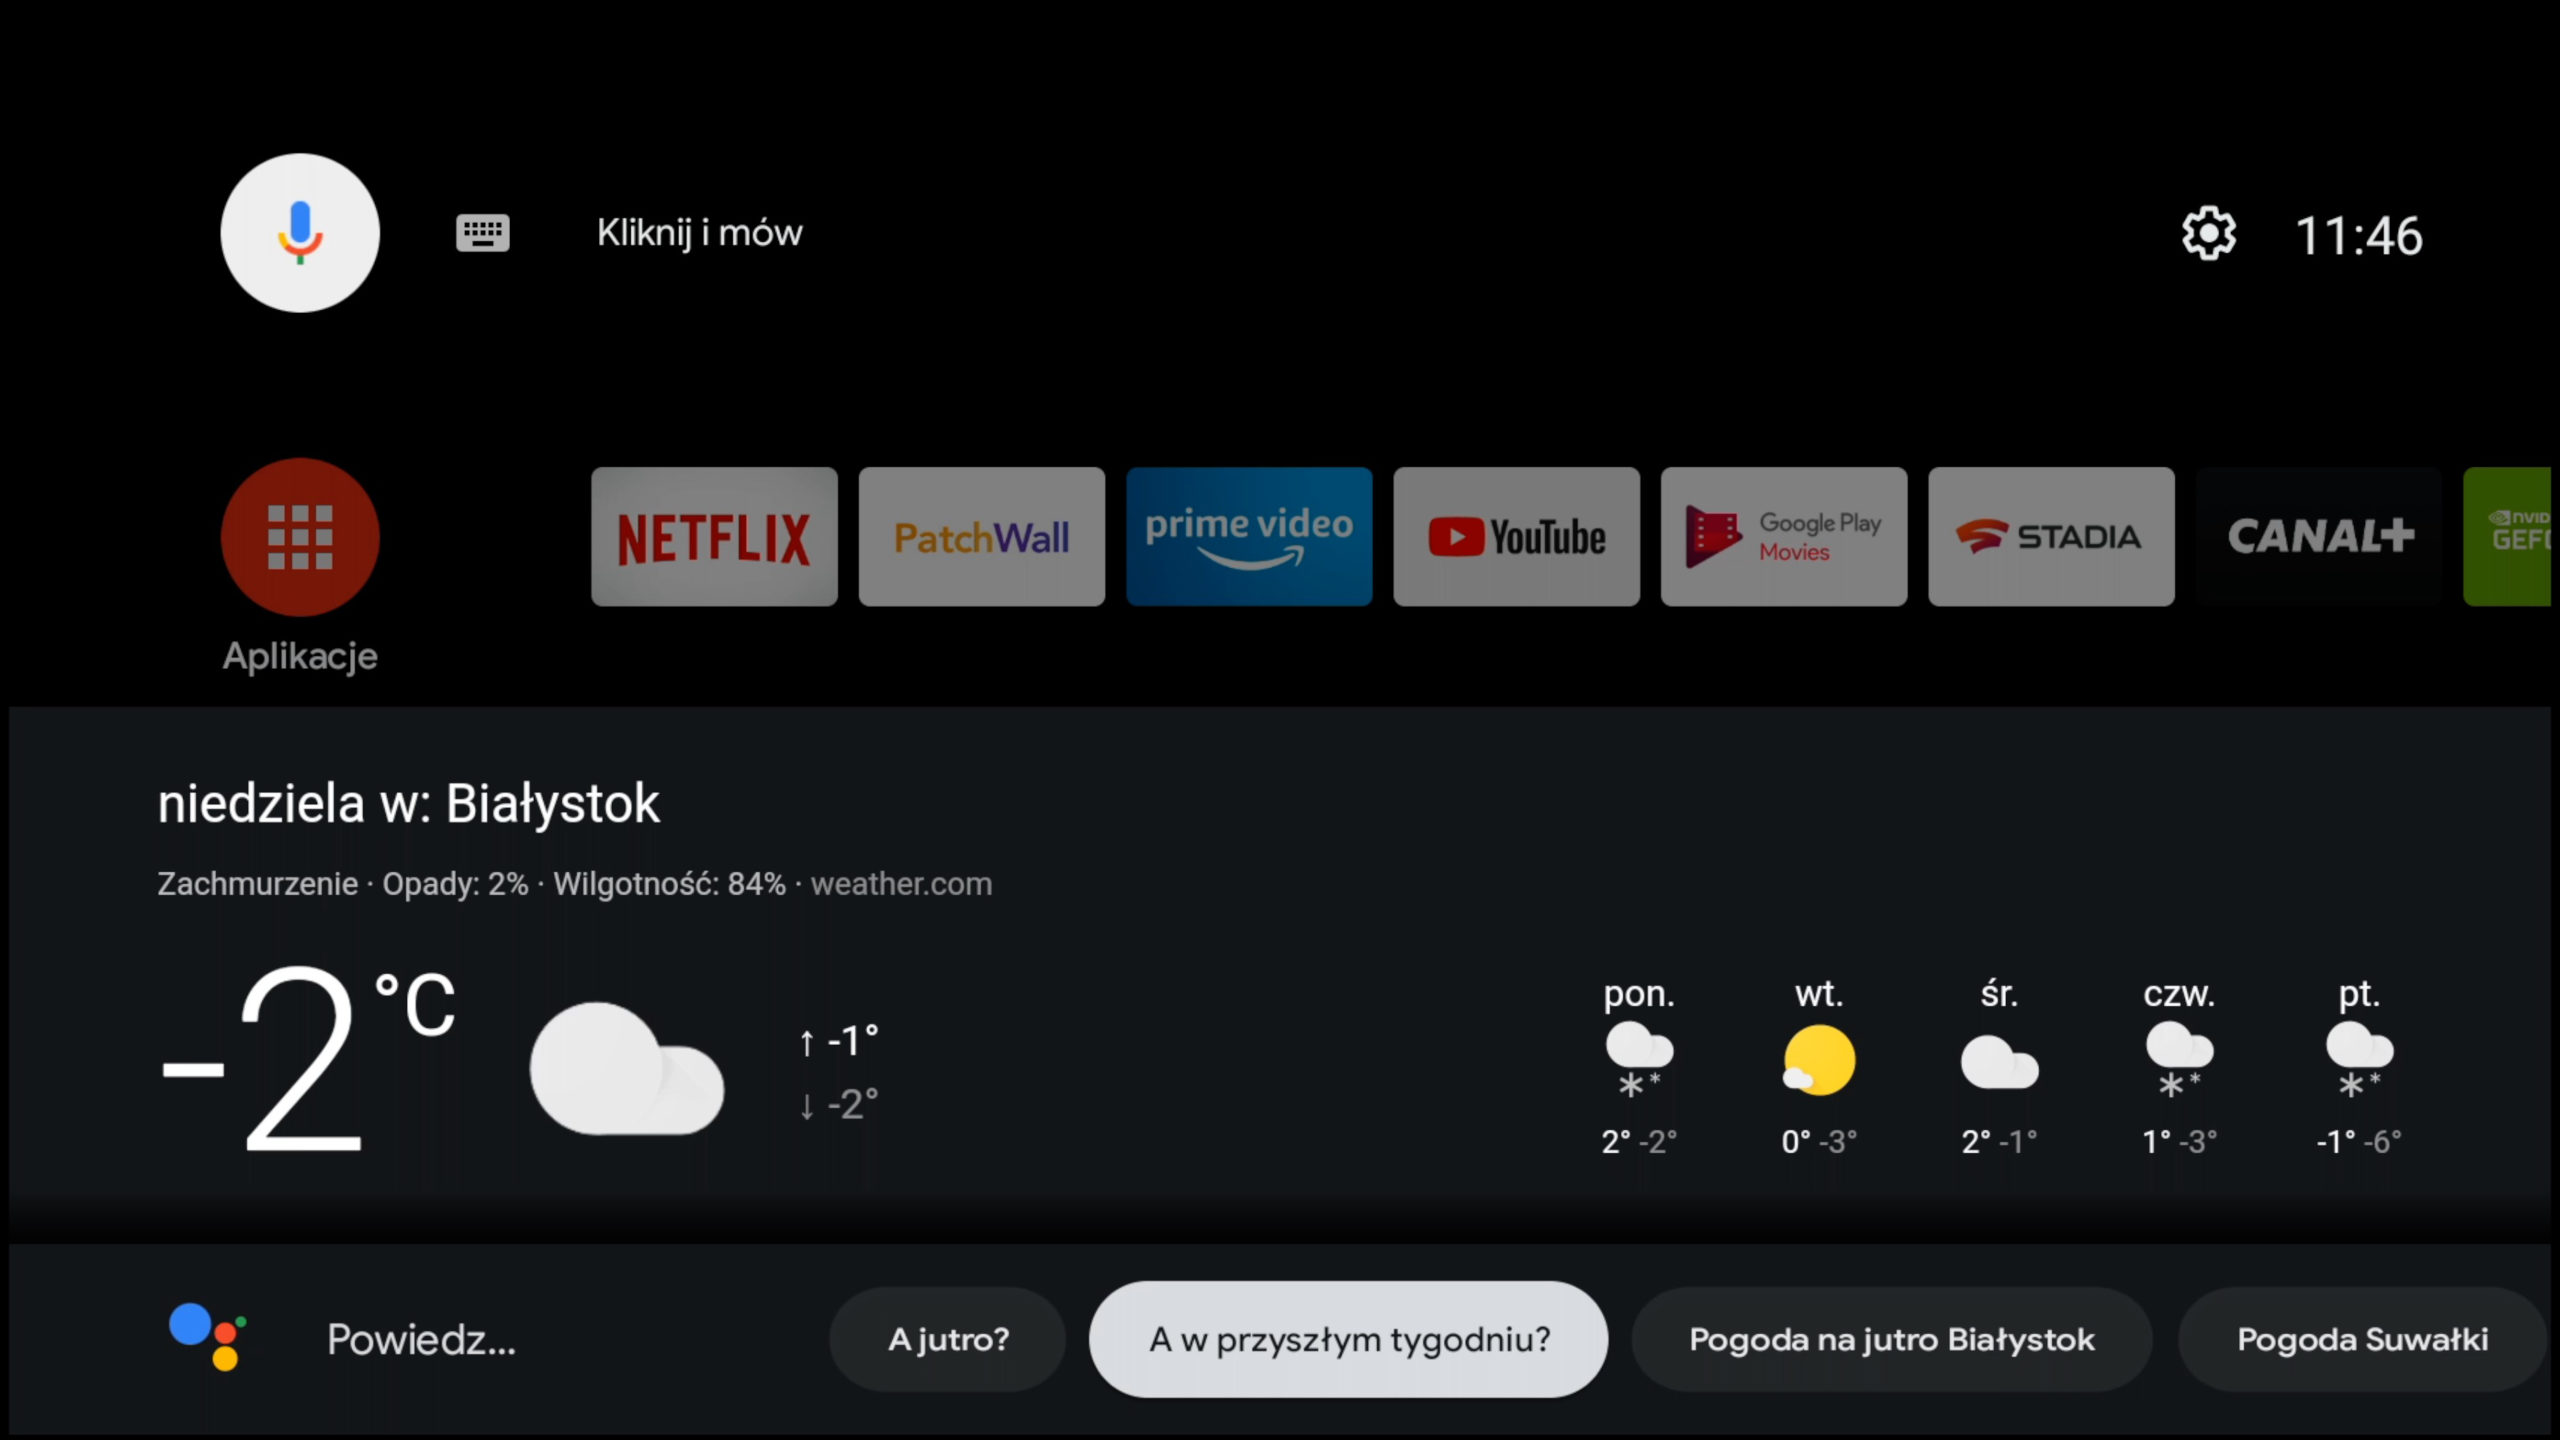The image size is (2560, 1440).
Task: Select the 'Zachmurzenie' condition text
Action: (257, 884)
